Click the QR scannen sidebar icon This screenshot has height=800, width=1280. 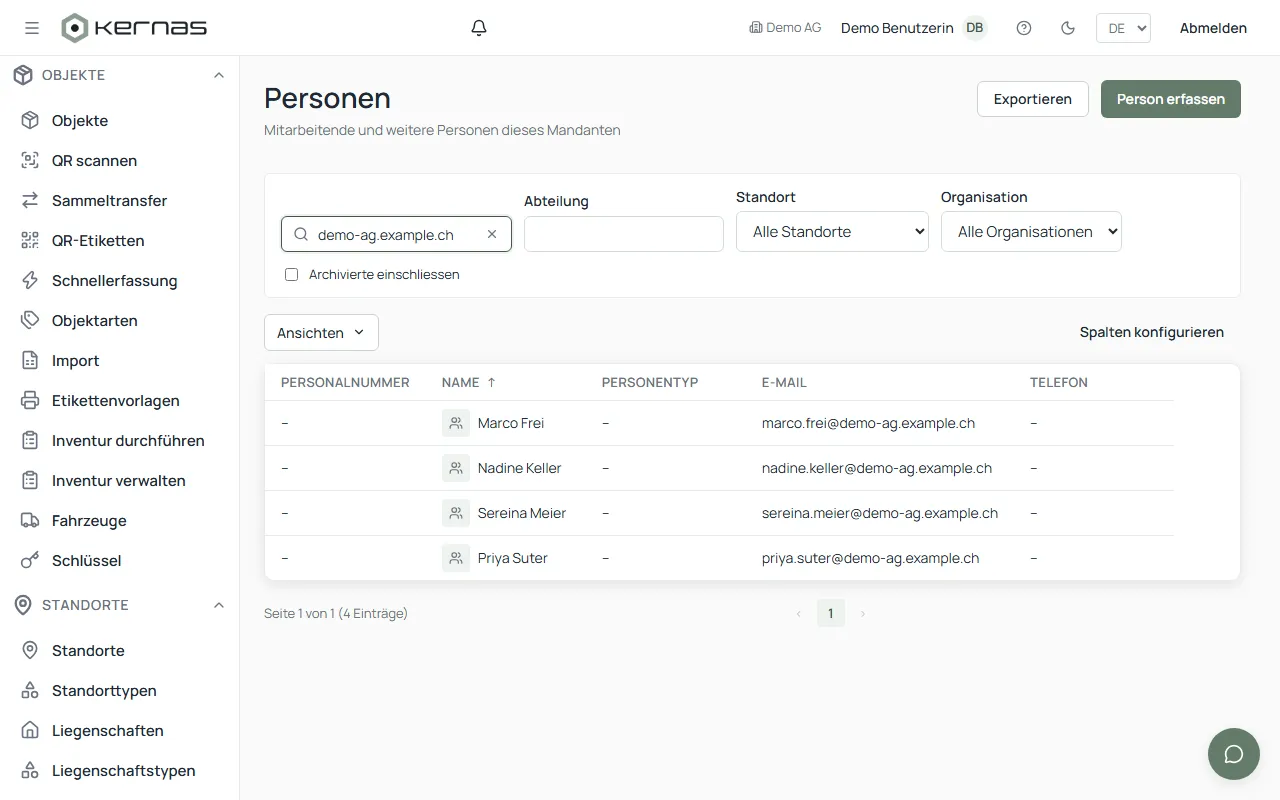pos(31,160)
